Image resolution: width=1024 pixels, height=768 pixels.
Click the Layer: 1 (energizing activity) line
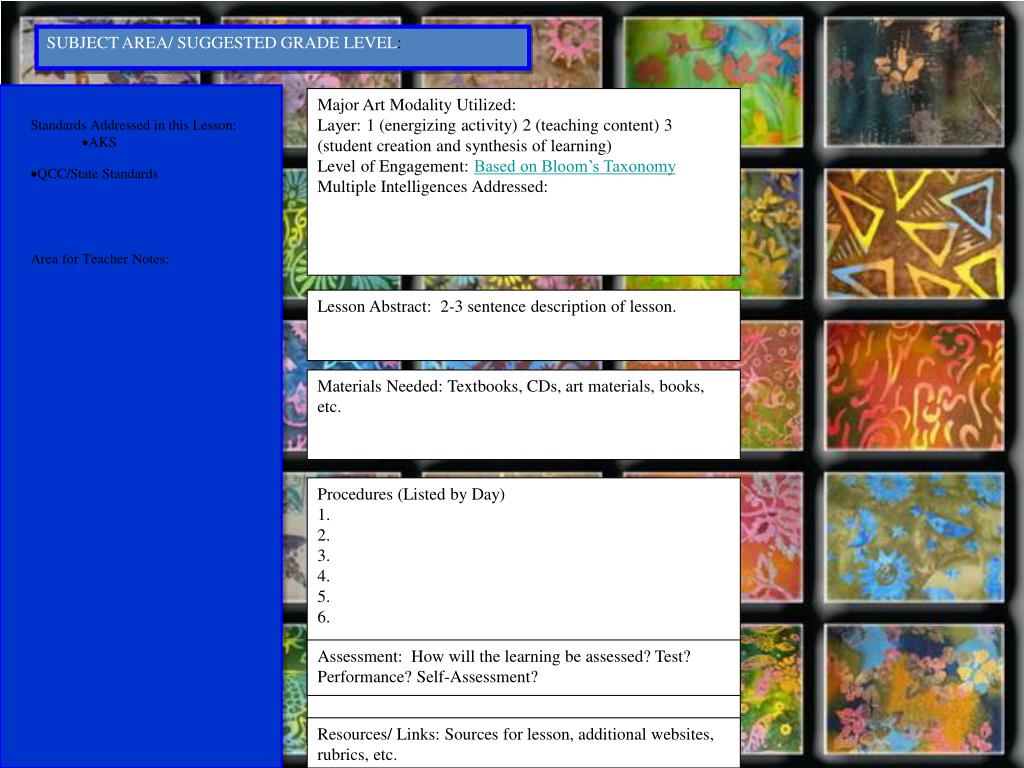coord(494,125)
